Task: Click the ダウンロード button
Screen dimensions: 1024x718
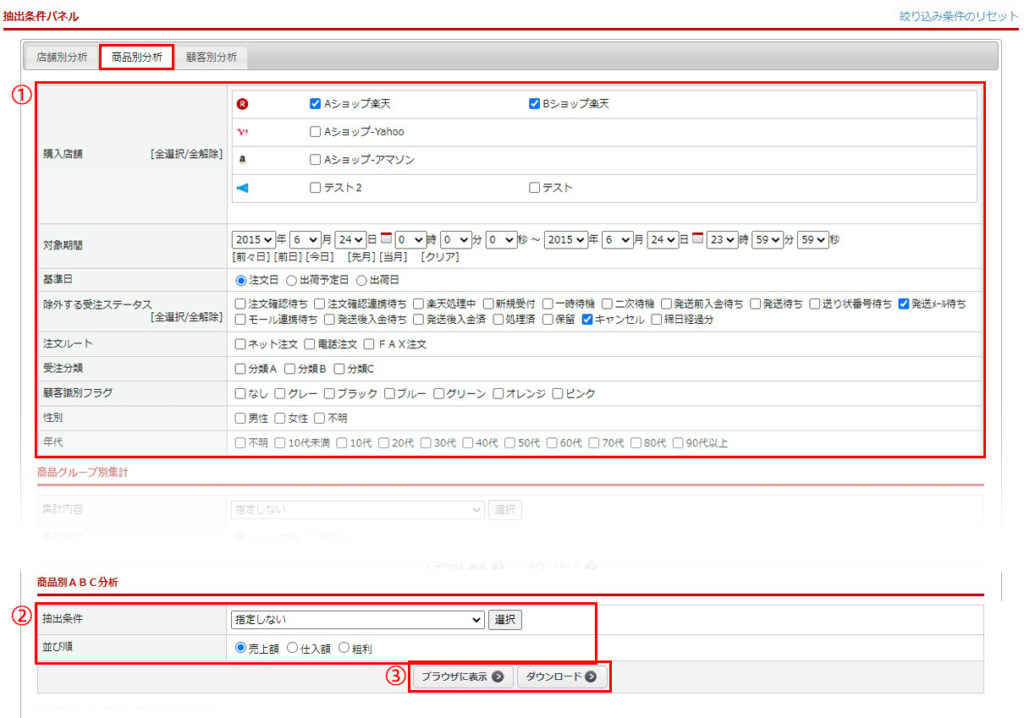Action: coord(562,677)
